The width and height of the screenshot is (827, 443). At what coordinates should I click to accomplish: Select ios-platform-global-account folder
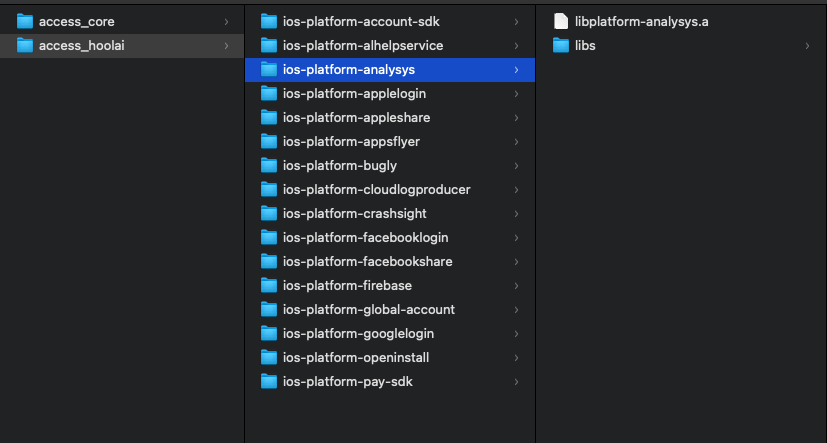click(x=390, y=310)
